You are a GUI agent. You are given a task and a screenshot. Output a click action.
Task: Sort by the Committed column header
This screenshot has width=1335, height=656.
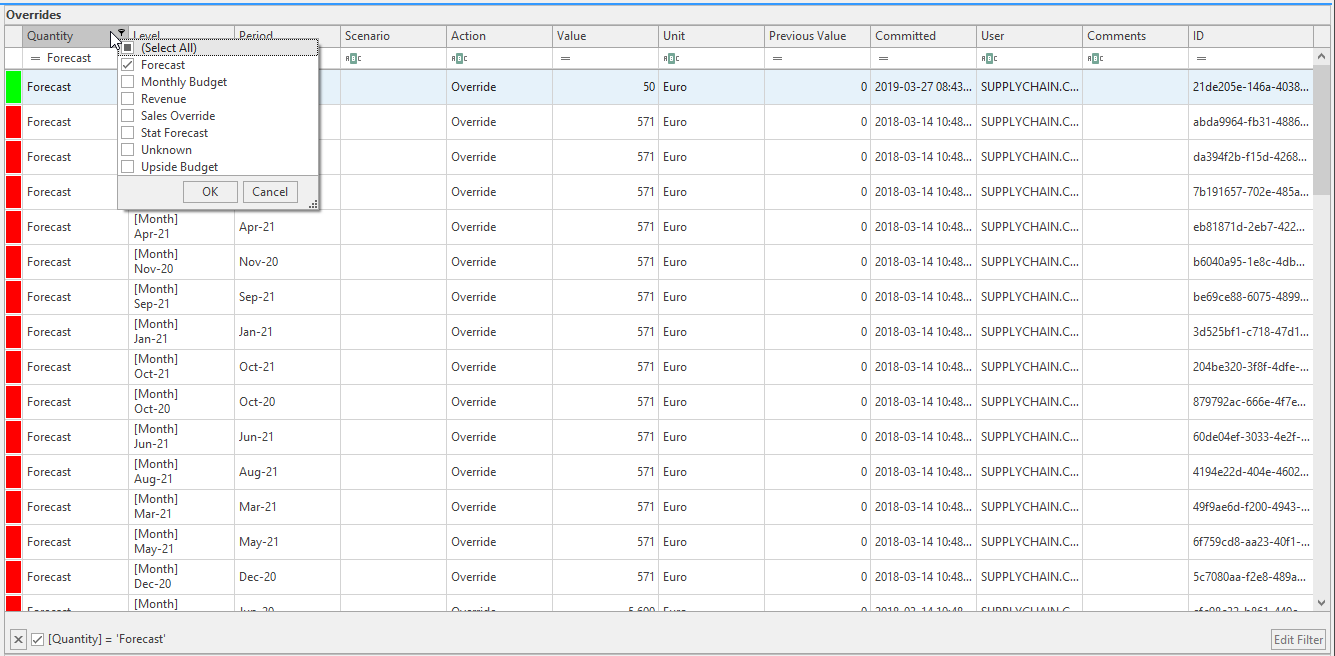point(923,36)
